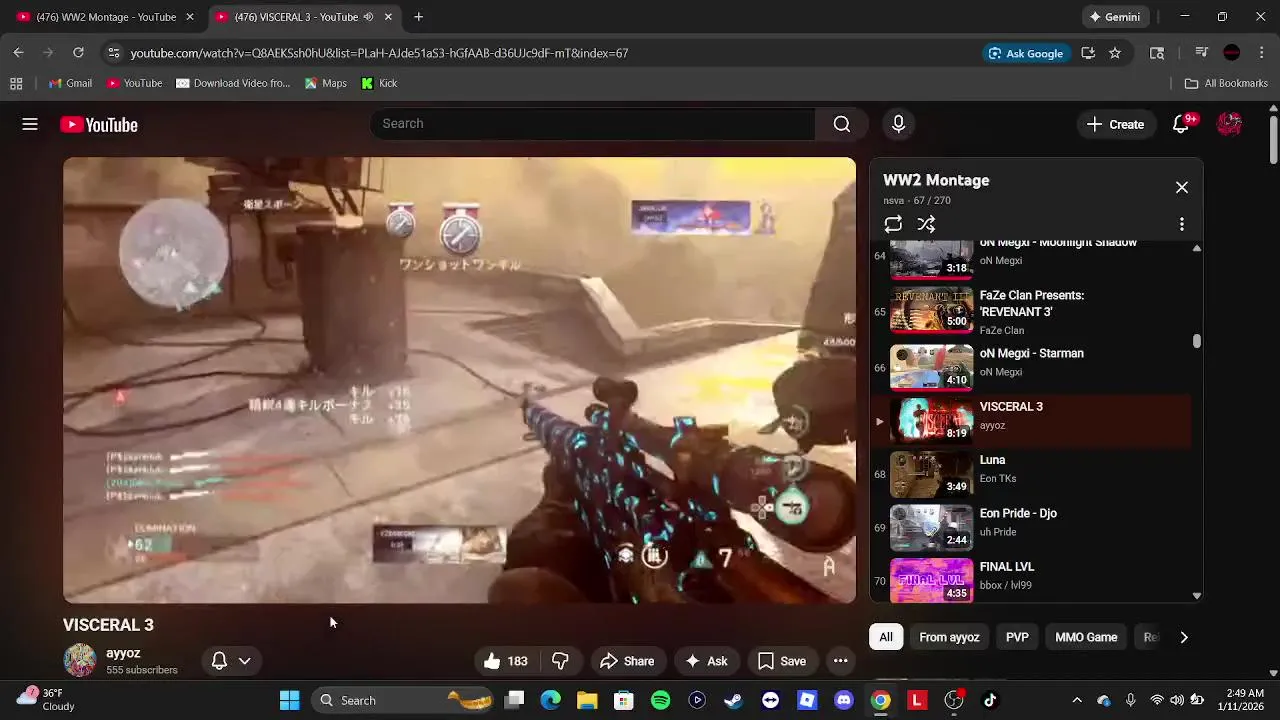Dislike the video with thumbs down
The height and width of the screenshot is (720, 1280).
click(x=560, y=661)
